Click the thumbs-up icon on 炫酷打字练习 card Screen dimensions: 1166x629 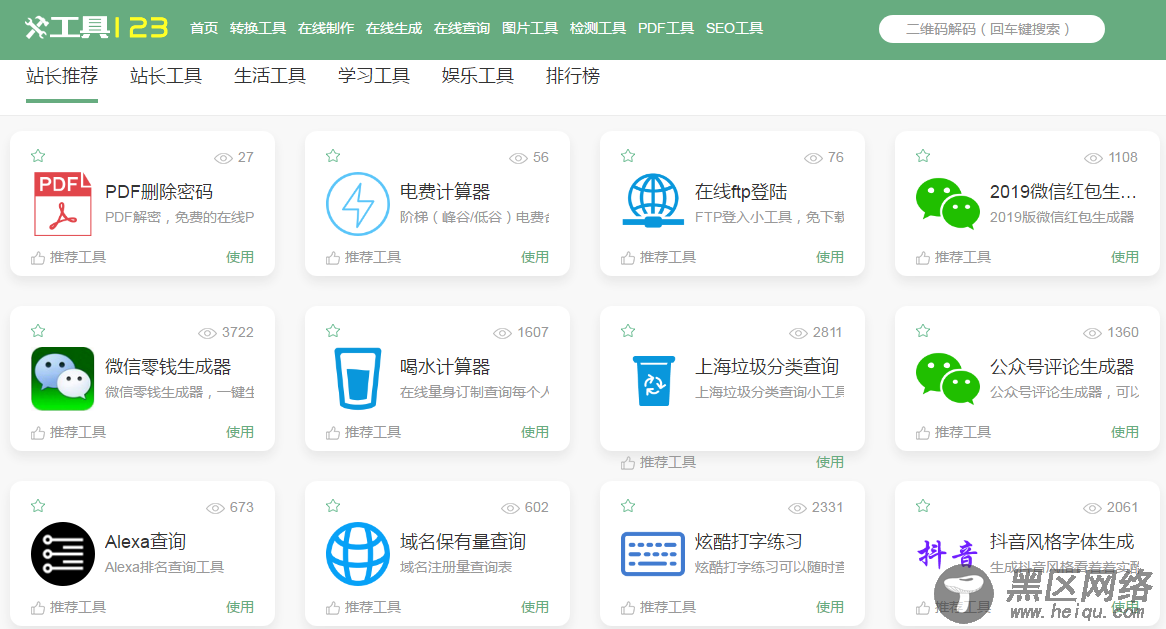click(628, 608)
